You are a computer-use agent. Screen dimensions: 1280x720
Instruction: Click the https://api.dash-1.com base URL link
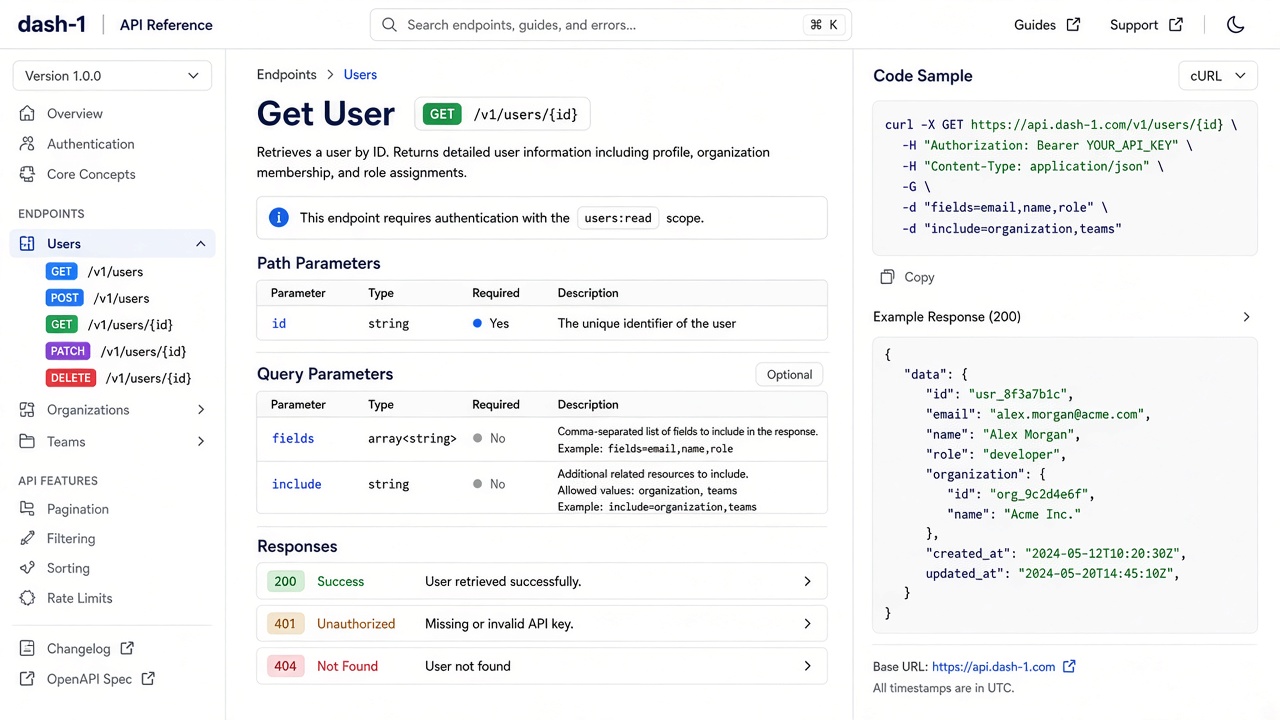pos(993,667)
